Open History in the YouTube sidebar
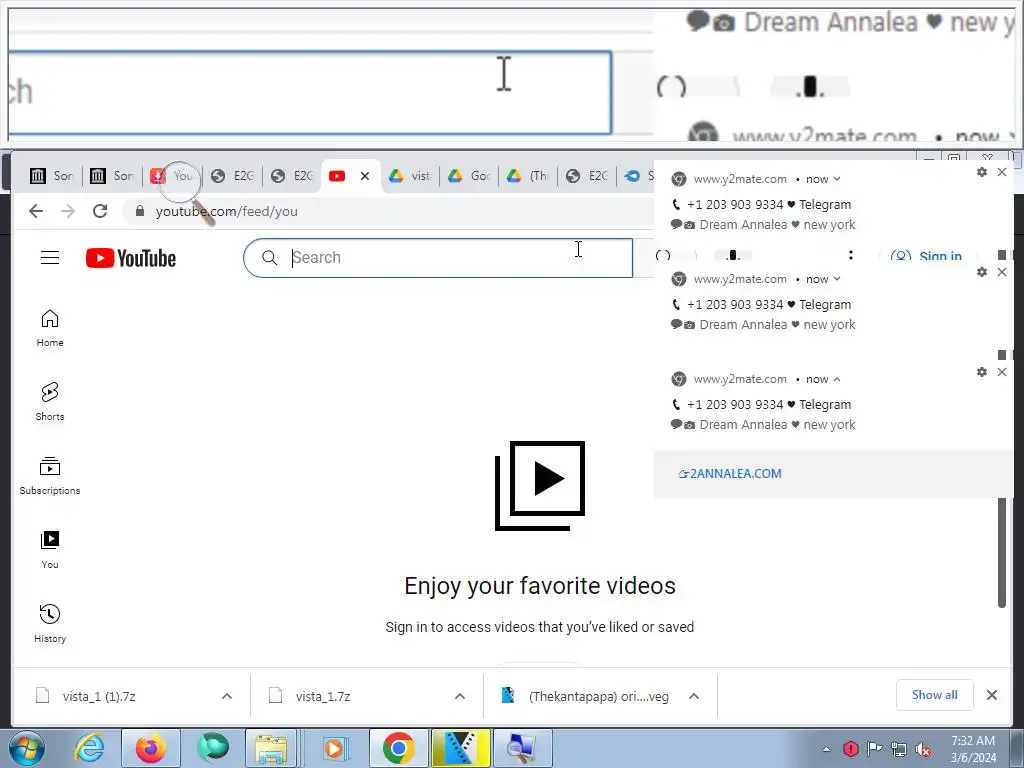The height and width of the screenshot is (768, 1024). pyautogui.click(x=50, y=624)
